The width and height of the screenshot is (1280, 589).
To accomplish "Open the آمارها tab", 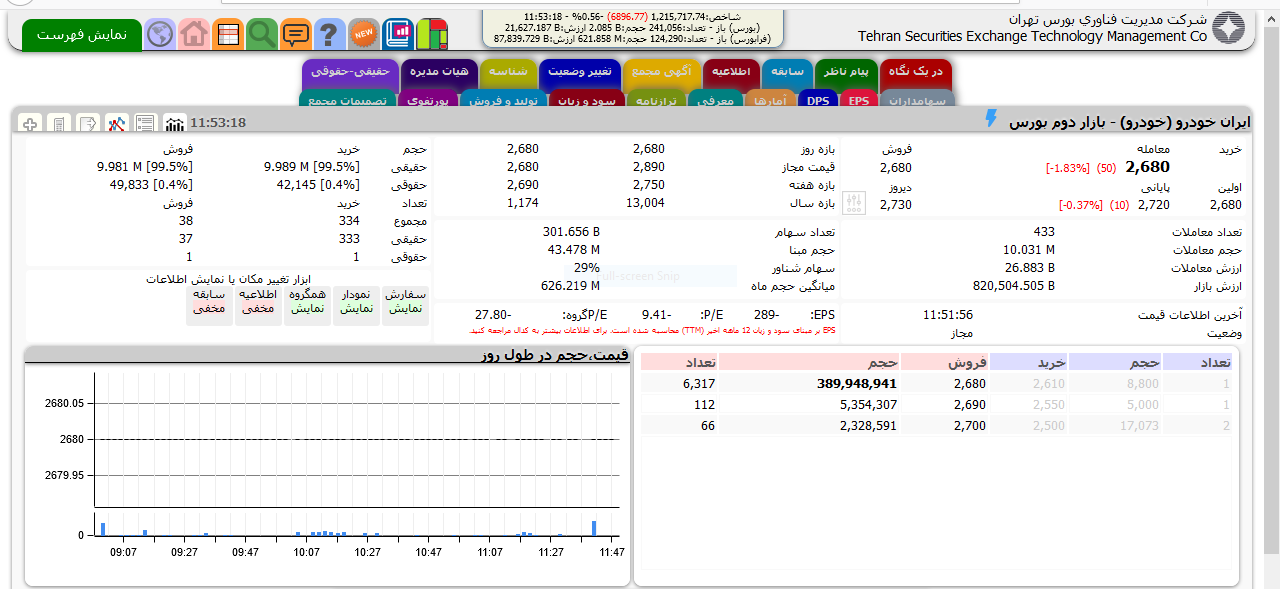I will click(771, 100).
